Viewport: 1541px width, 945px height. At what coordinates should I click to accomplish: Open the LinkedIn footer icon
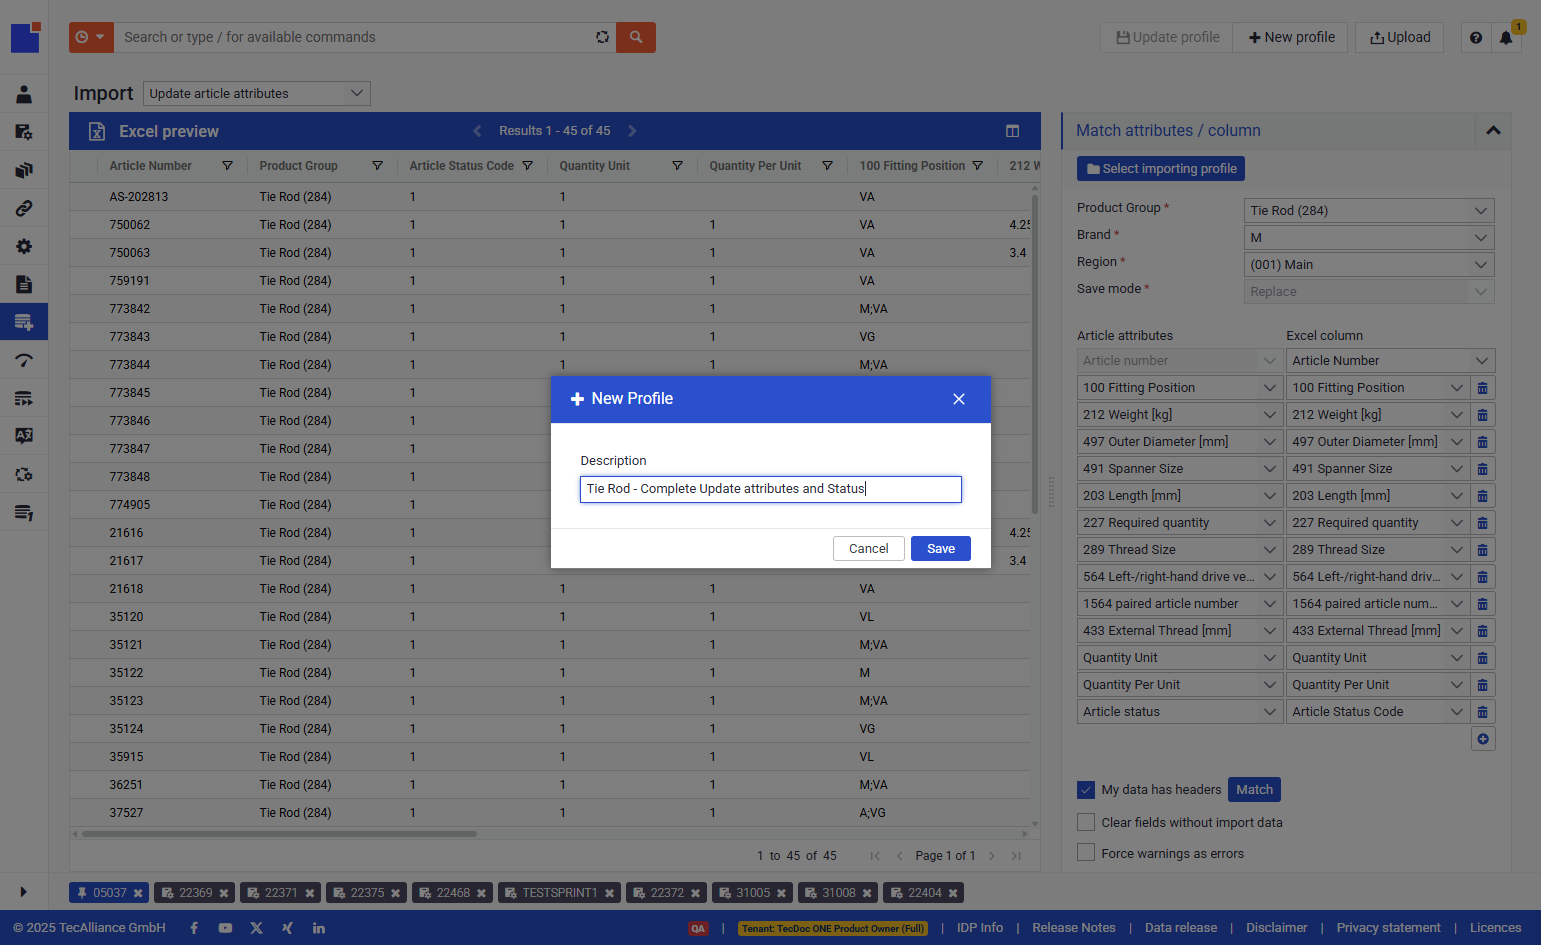(x=319, y=928)
